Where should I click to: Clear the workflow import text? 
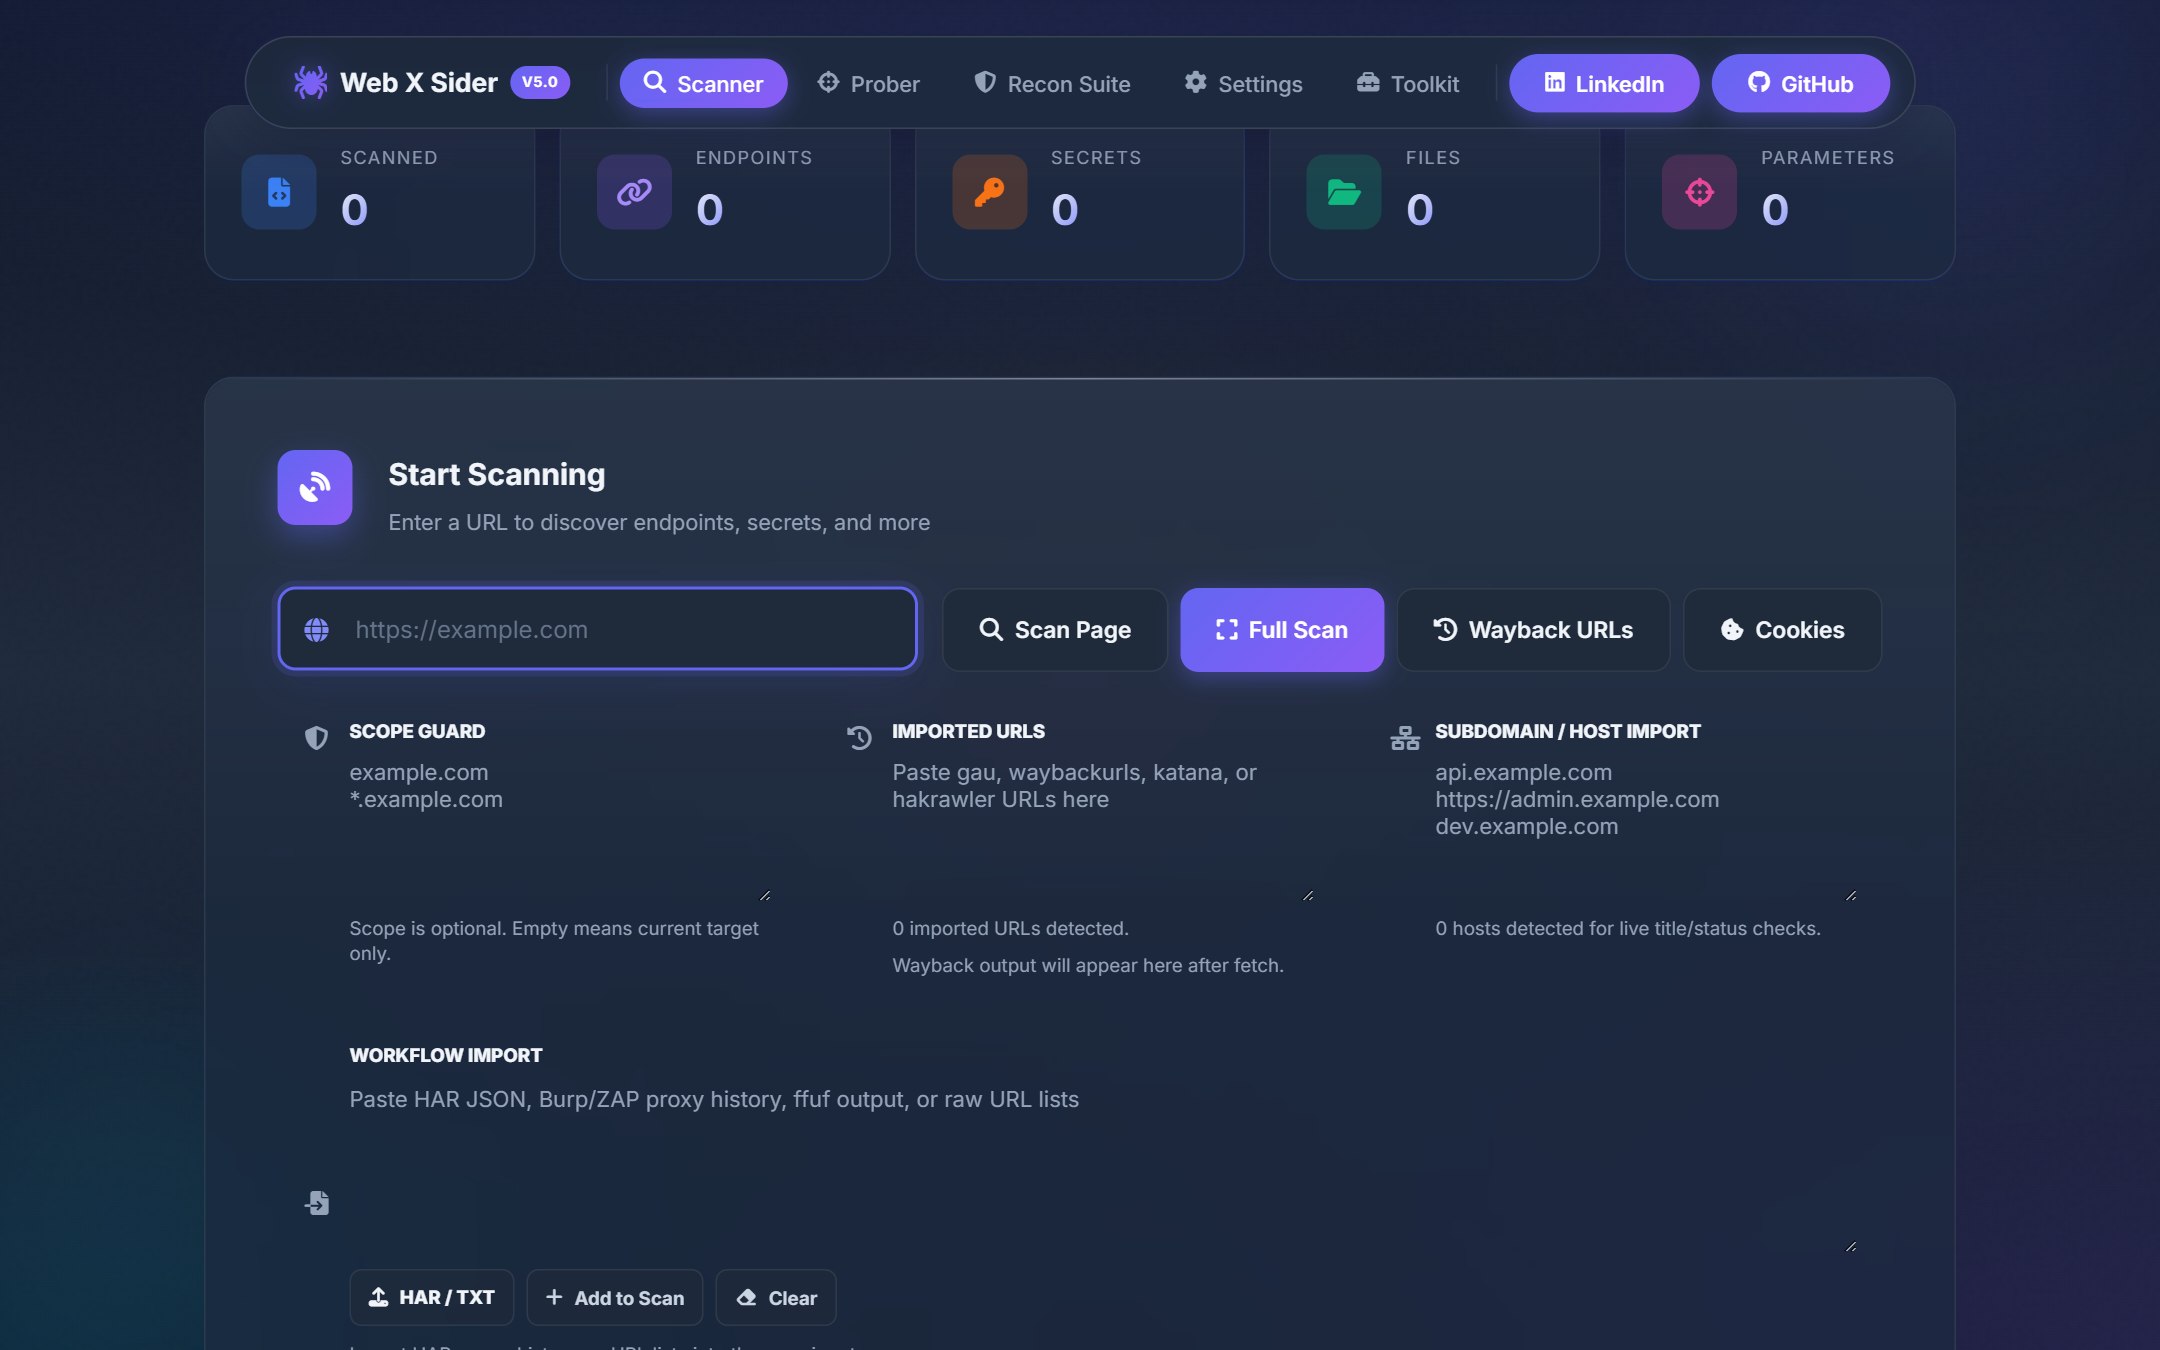tap(776, 1298)
